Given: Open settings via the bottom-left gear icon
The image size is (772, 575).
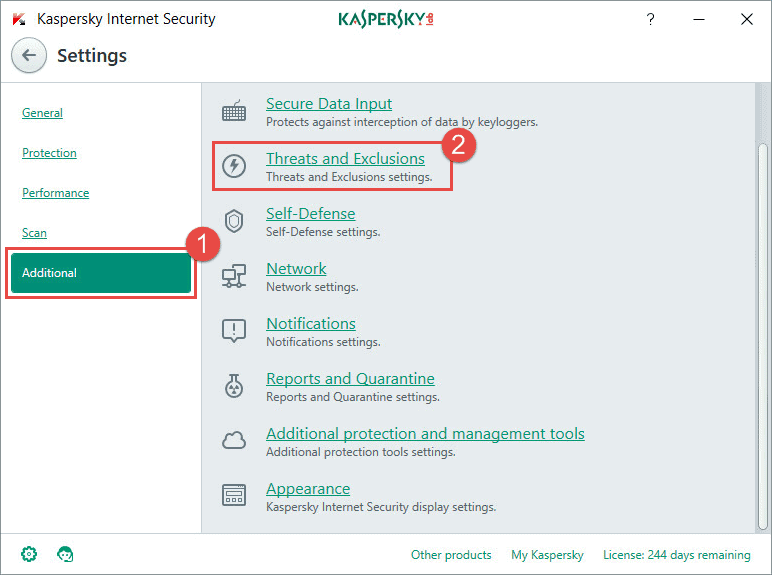Looking at the screenshot, I should coord(30,554).
